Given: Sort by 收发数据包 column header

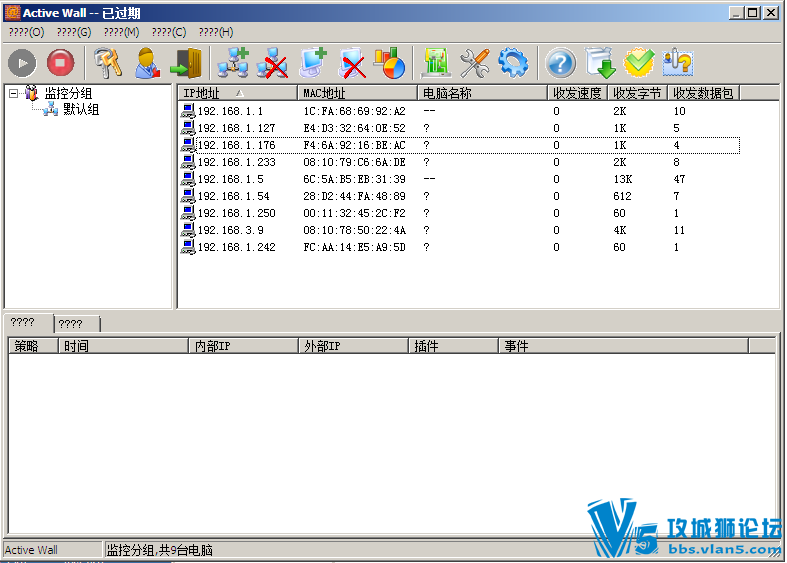Looking at the screenshot, I should pos(704,93).
